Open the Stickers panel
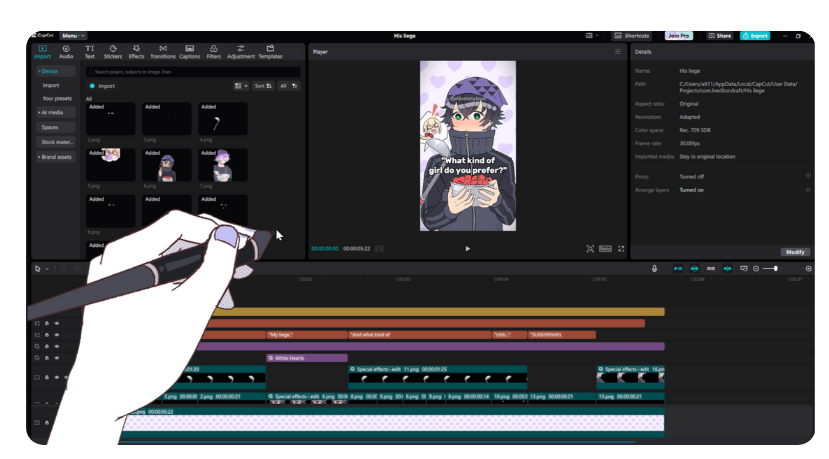 (113, 52)
